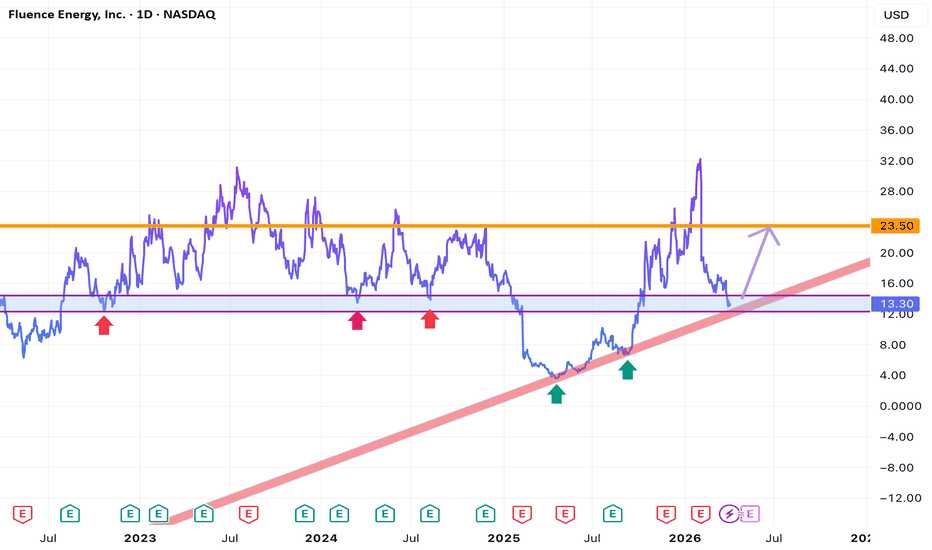932x550 pixels.
Task: Click the 20.00 price axis label
Action: point(896,253)
